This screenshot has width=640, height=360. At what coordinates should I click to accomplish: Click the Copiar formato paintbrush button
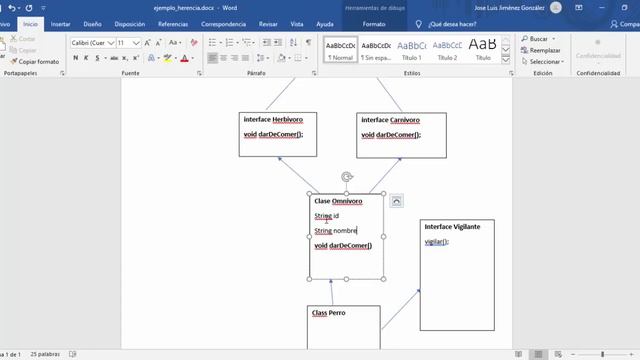pos(35,62)
